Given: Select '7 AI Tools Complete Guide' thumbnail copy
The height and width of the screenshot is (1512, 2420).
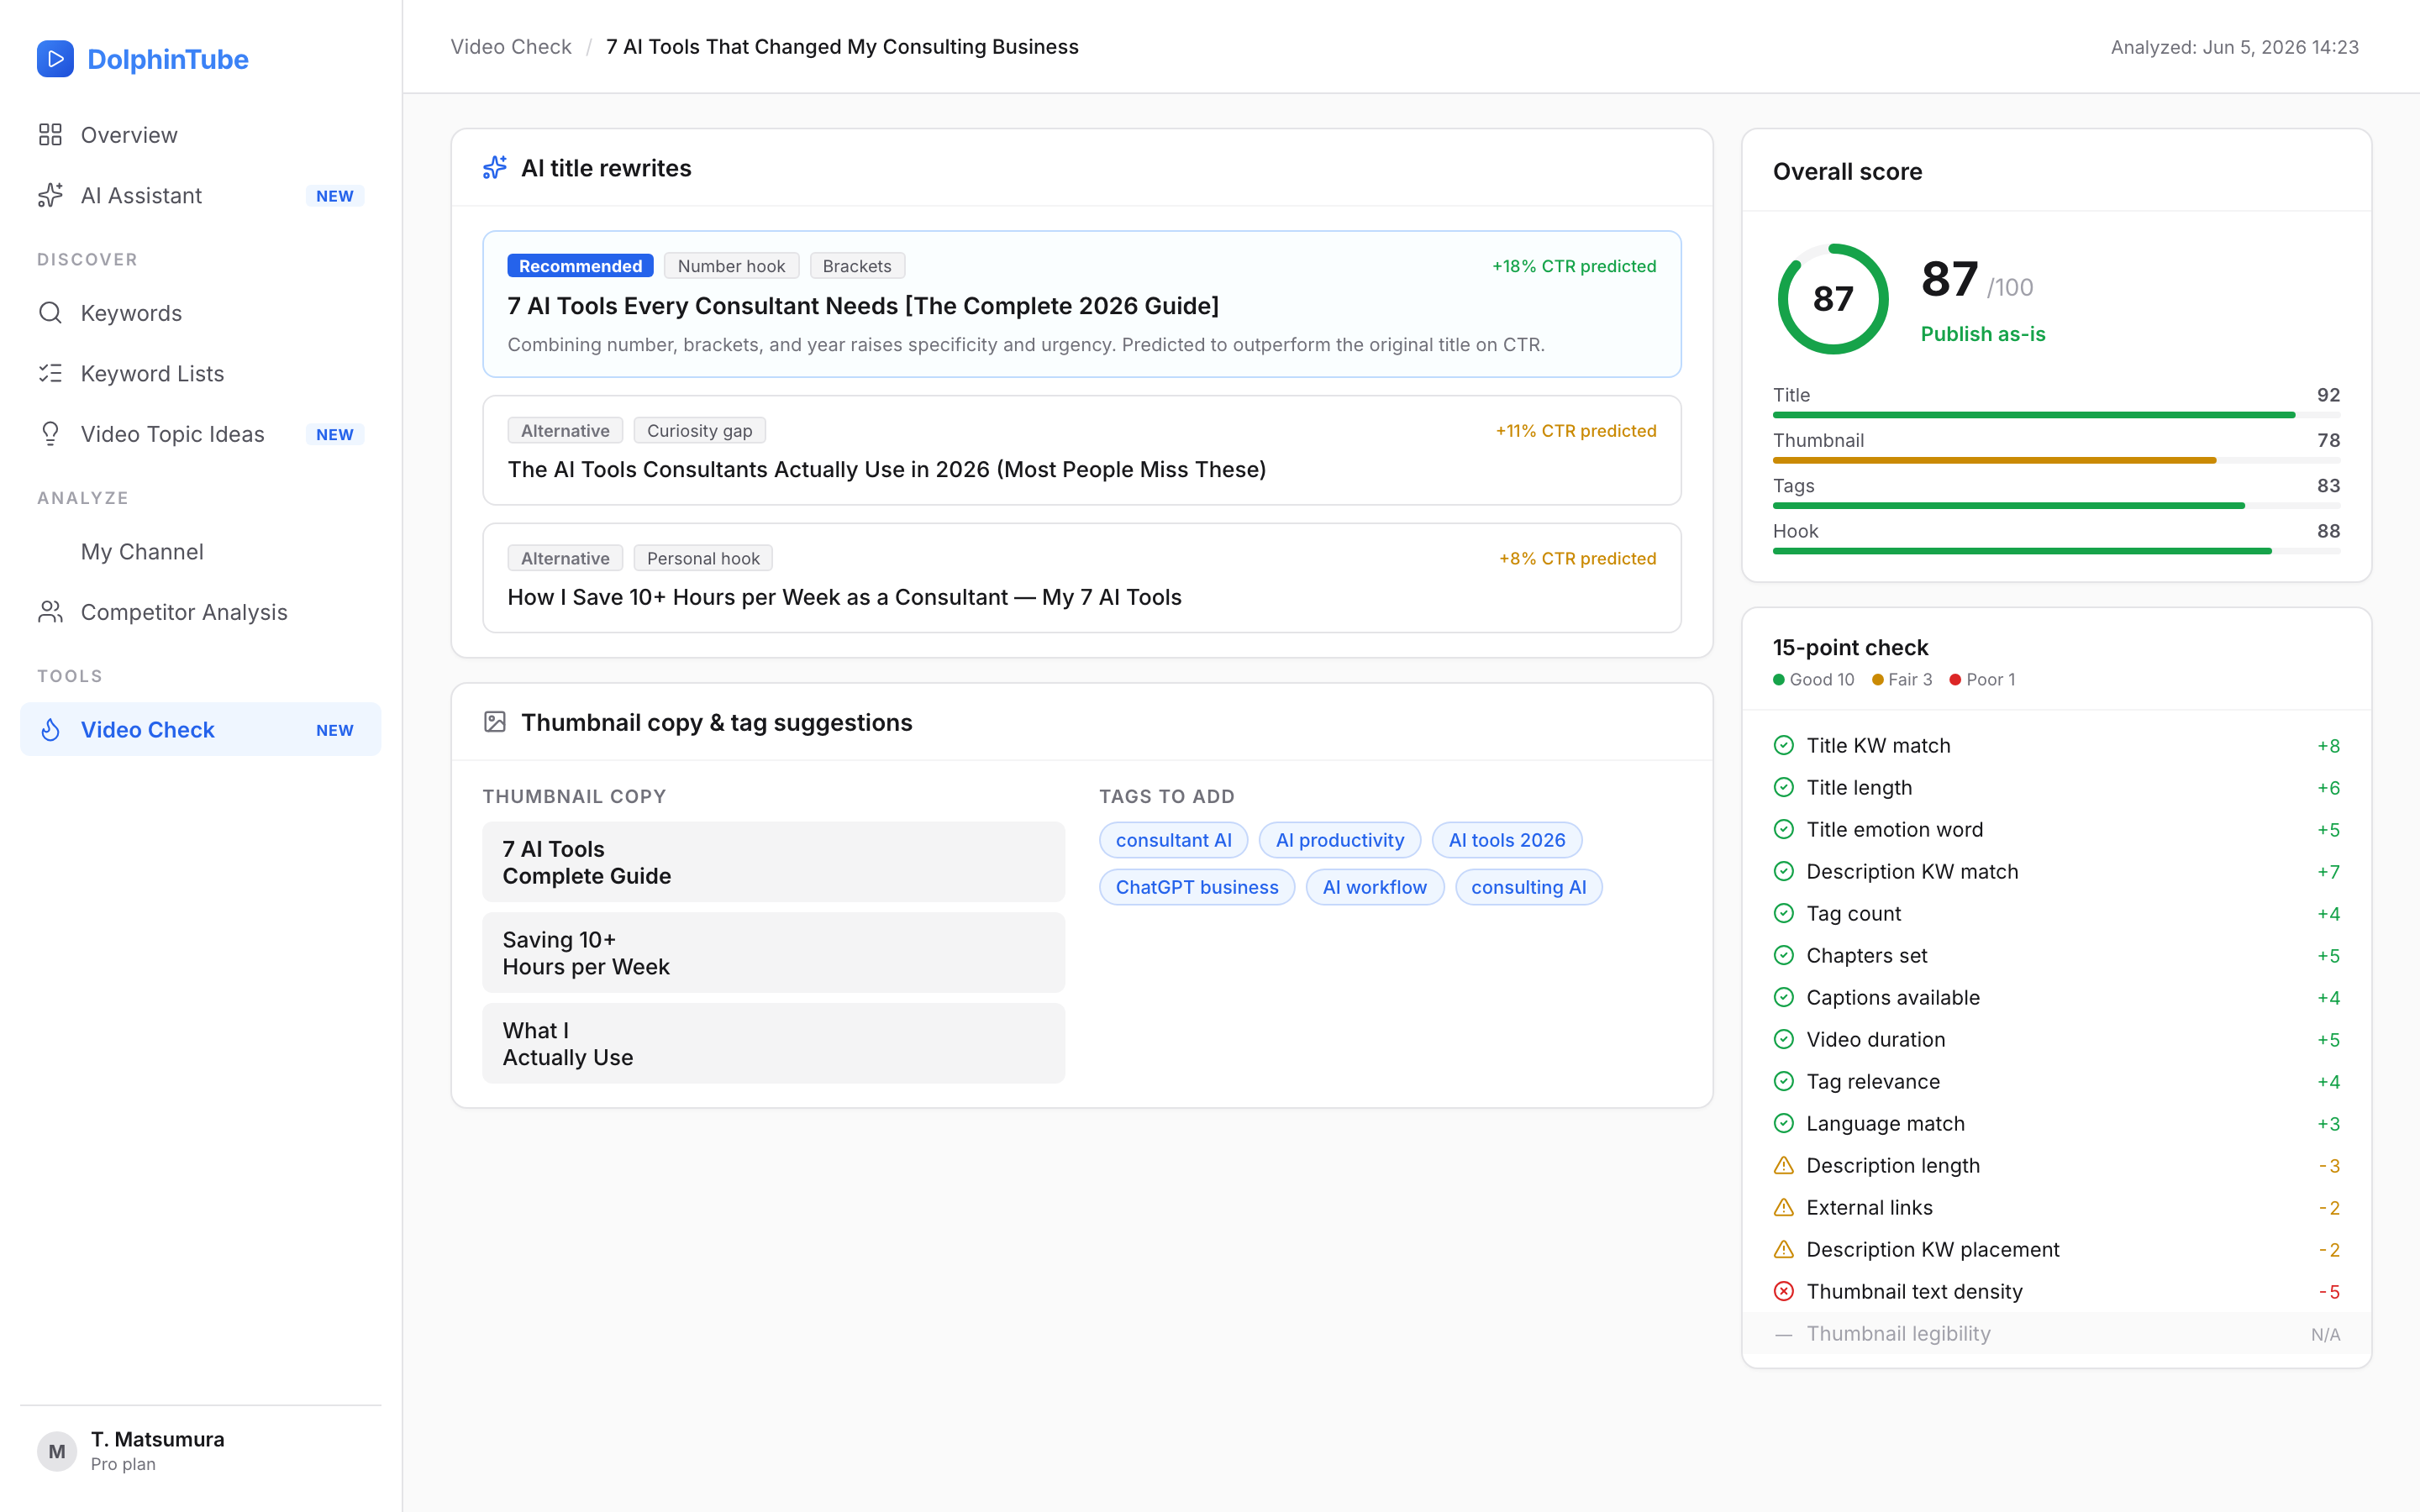Looking at the screenshot, I should [773, 862].
